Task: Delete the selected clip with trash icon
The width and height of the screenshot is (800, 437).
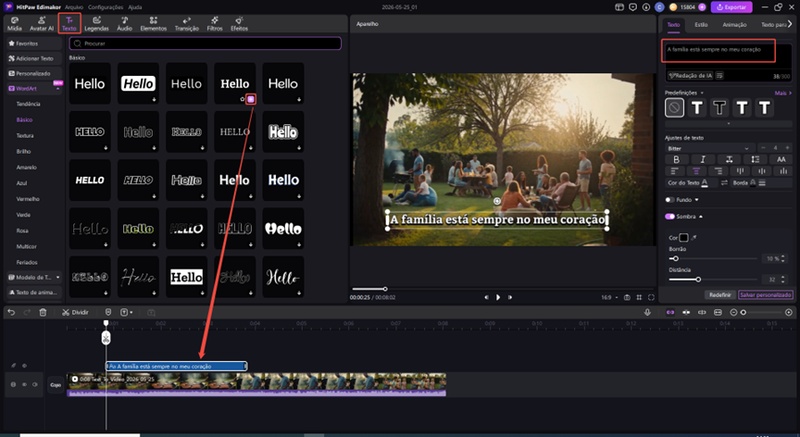Action: pos(43,312)
